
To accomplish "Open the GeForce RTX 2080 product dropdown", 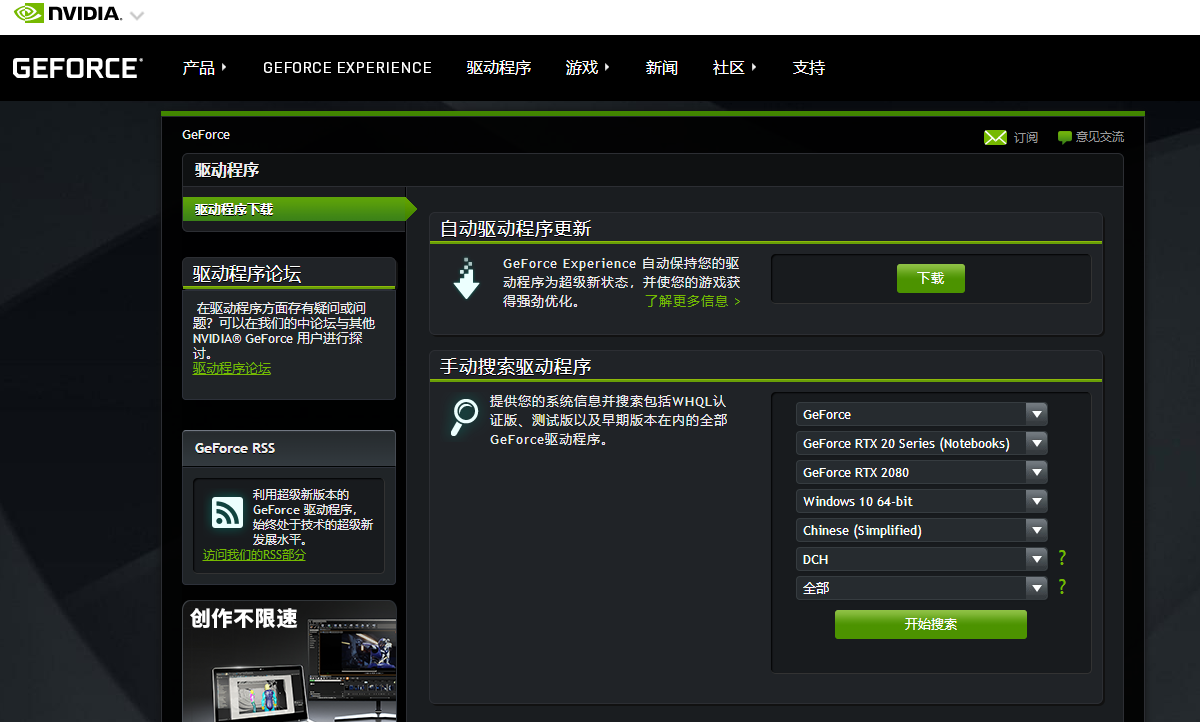I will point(922,472).
